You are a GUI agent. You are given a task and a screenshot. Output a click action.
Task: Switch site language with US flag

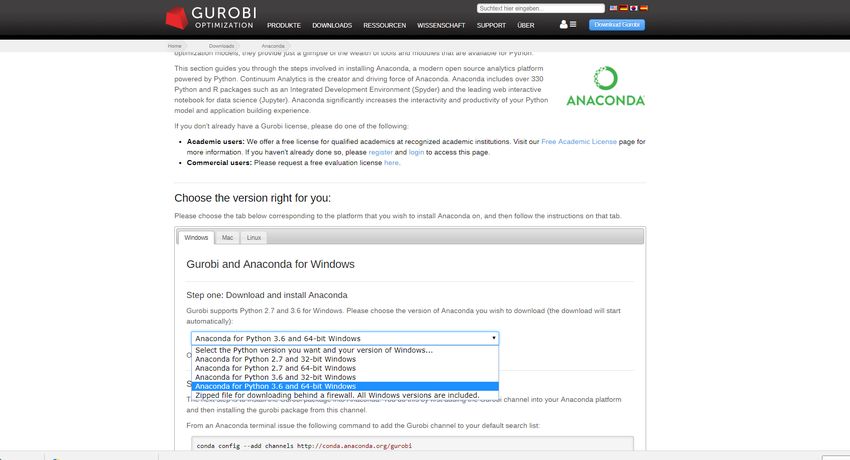coord(613,8)
